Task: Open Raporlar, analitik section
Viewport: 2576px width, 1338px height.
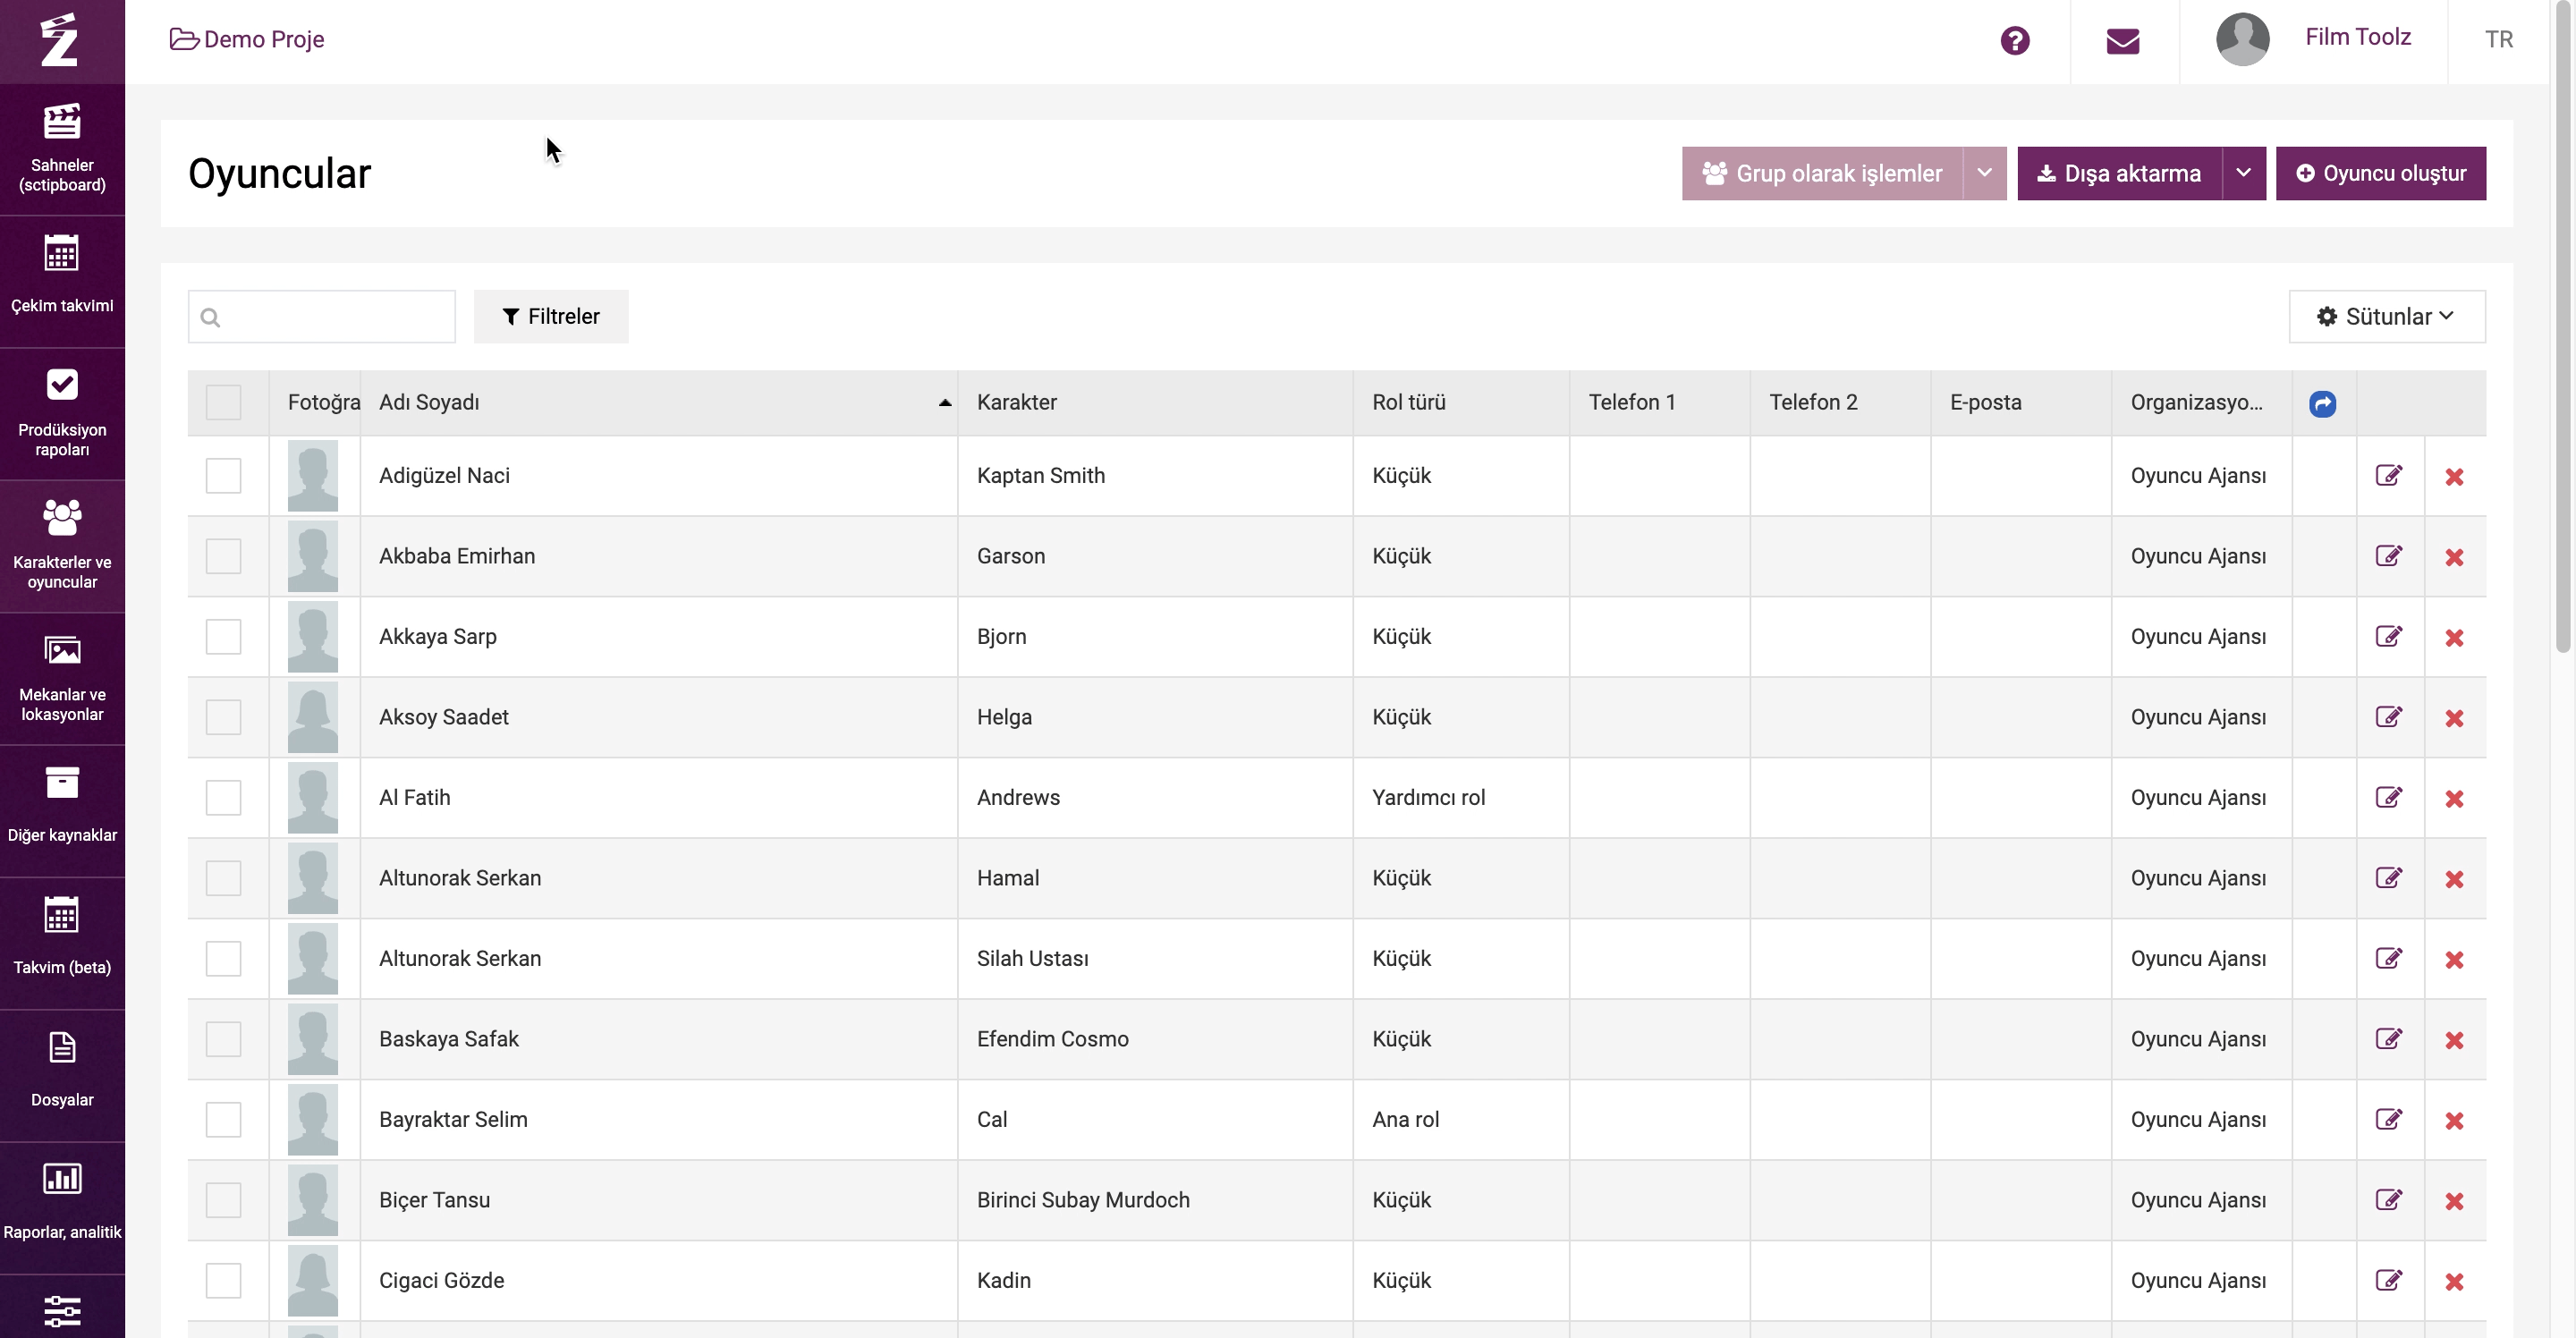Action: (62, 1207)
